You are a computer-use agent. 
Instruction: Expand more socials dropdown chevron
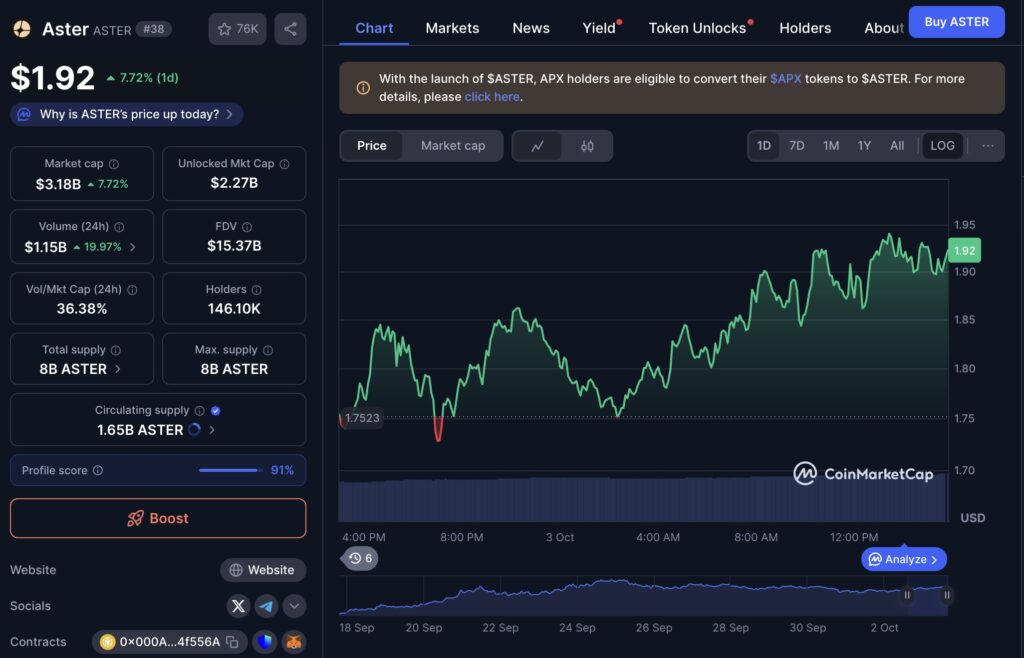(x=294, y=606)
